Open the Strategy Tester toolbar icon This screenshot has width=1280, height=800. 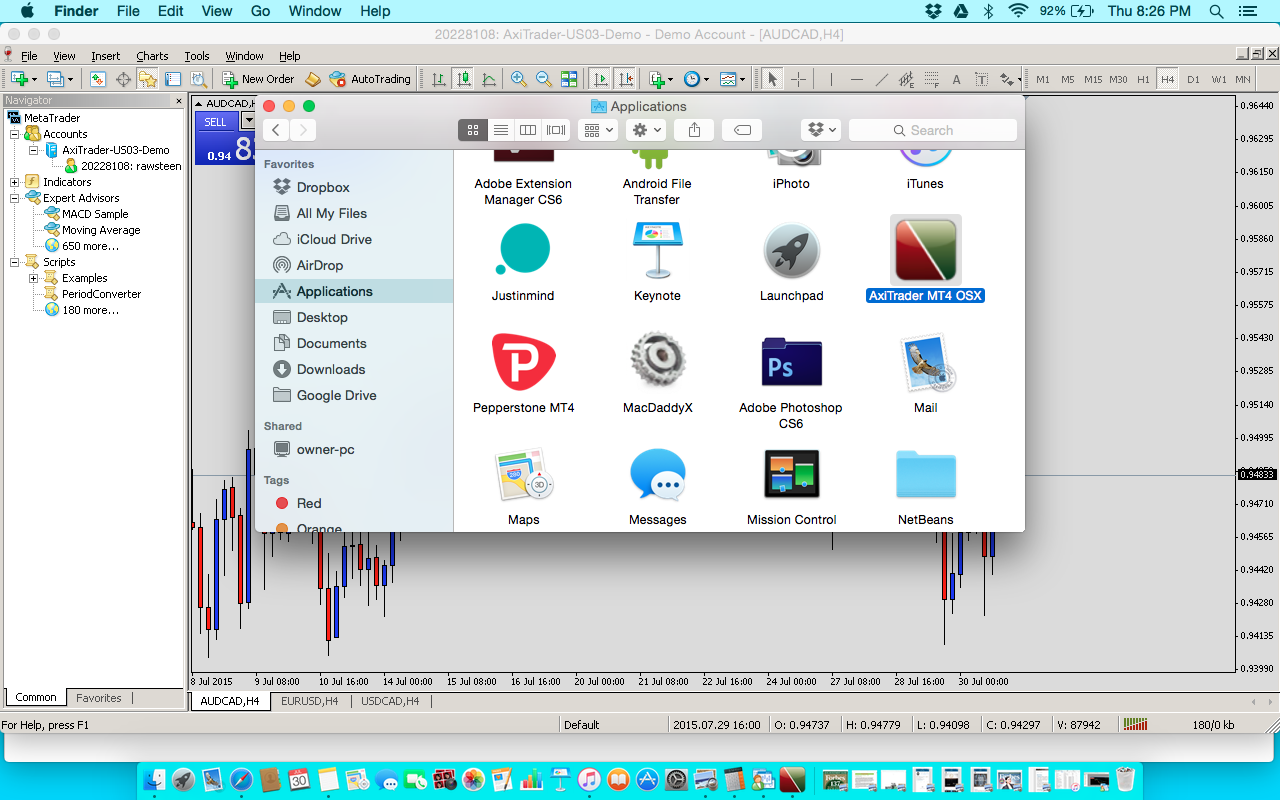[199, 79]
